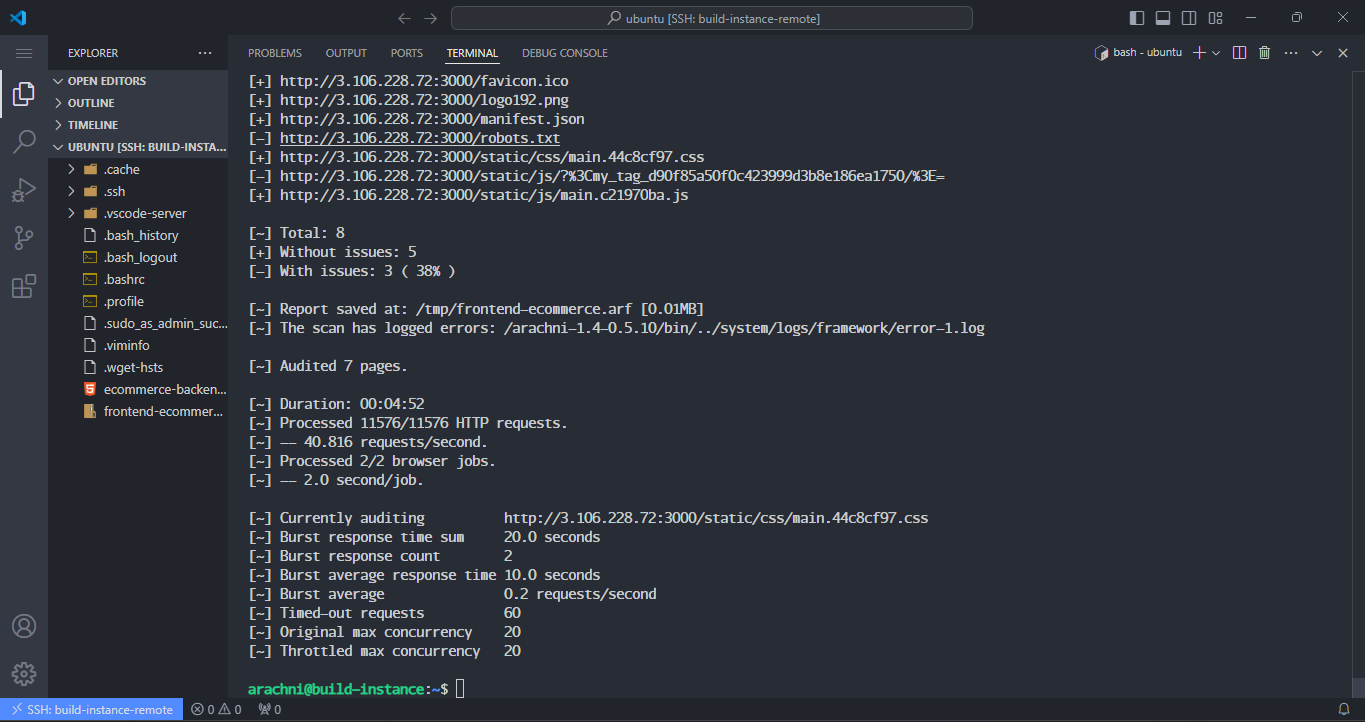Expand the Timeline section

(138, 125)
